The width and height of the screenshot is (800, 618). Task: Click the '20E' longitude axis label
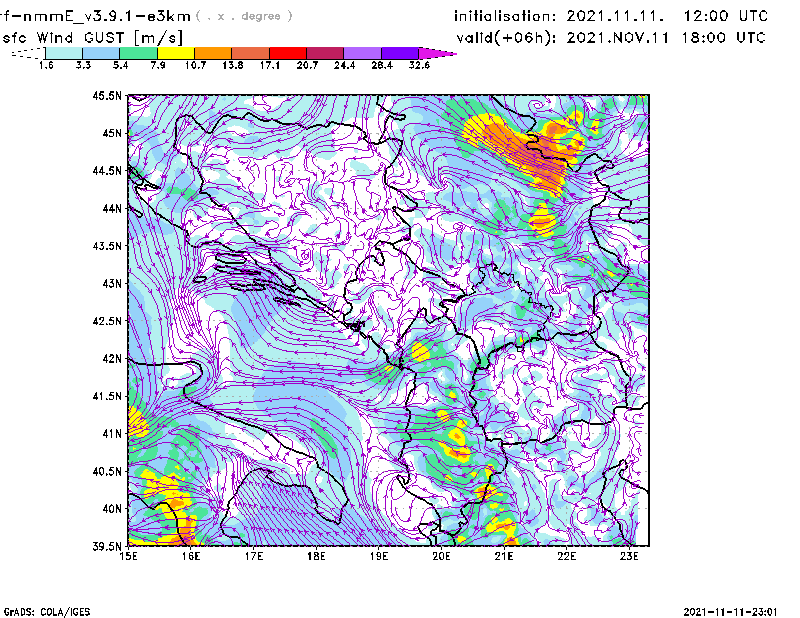[x=441, y=556]
